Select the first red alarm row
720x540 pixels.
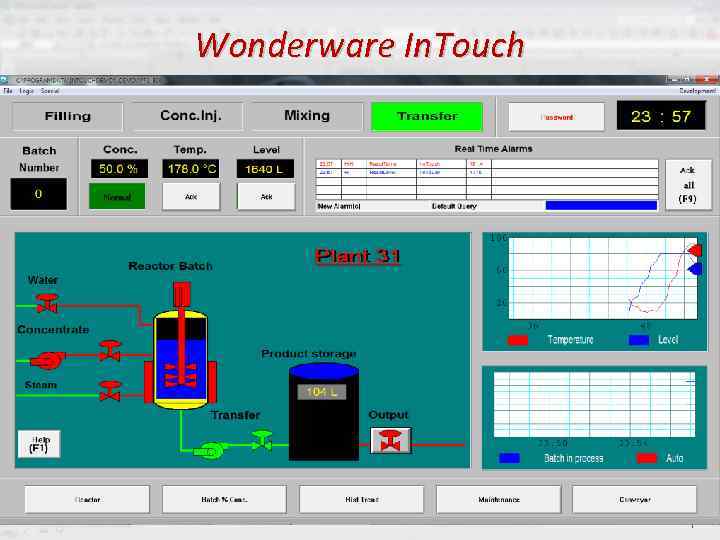click(x=487, y=164)
